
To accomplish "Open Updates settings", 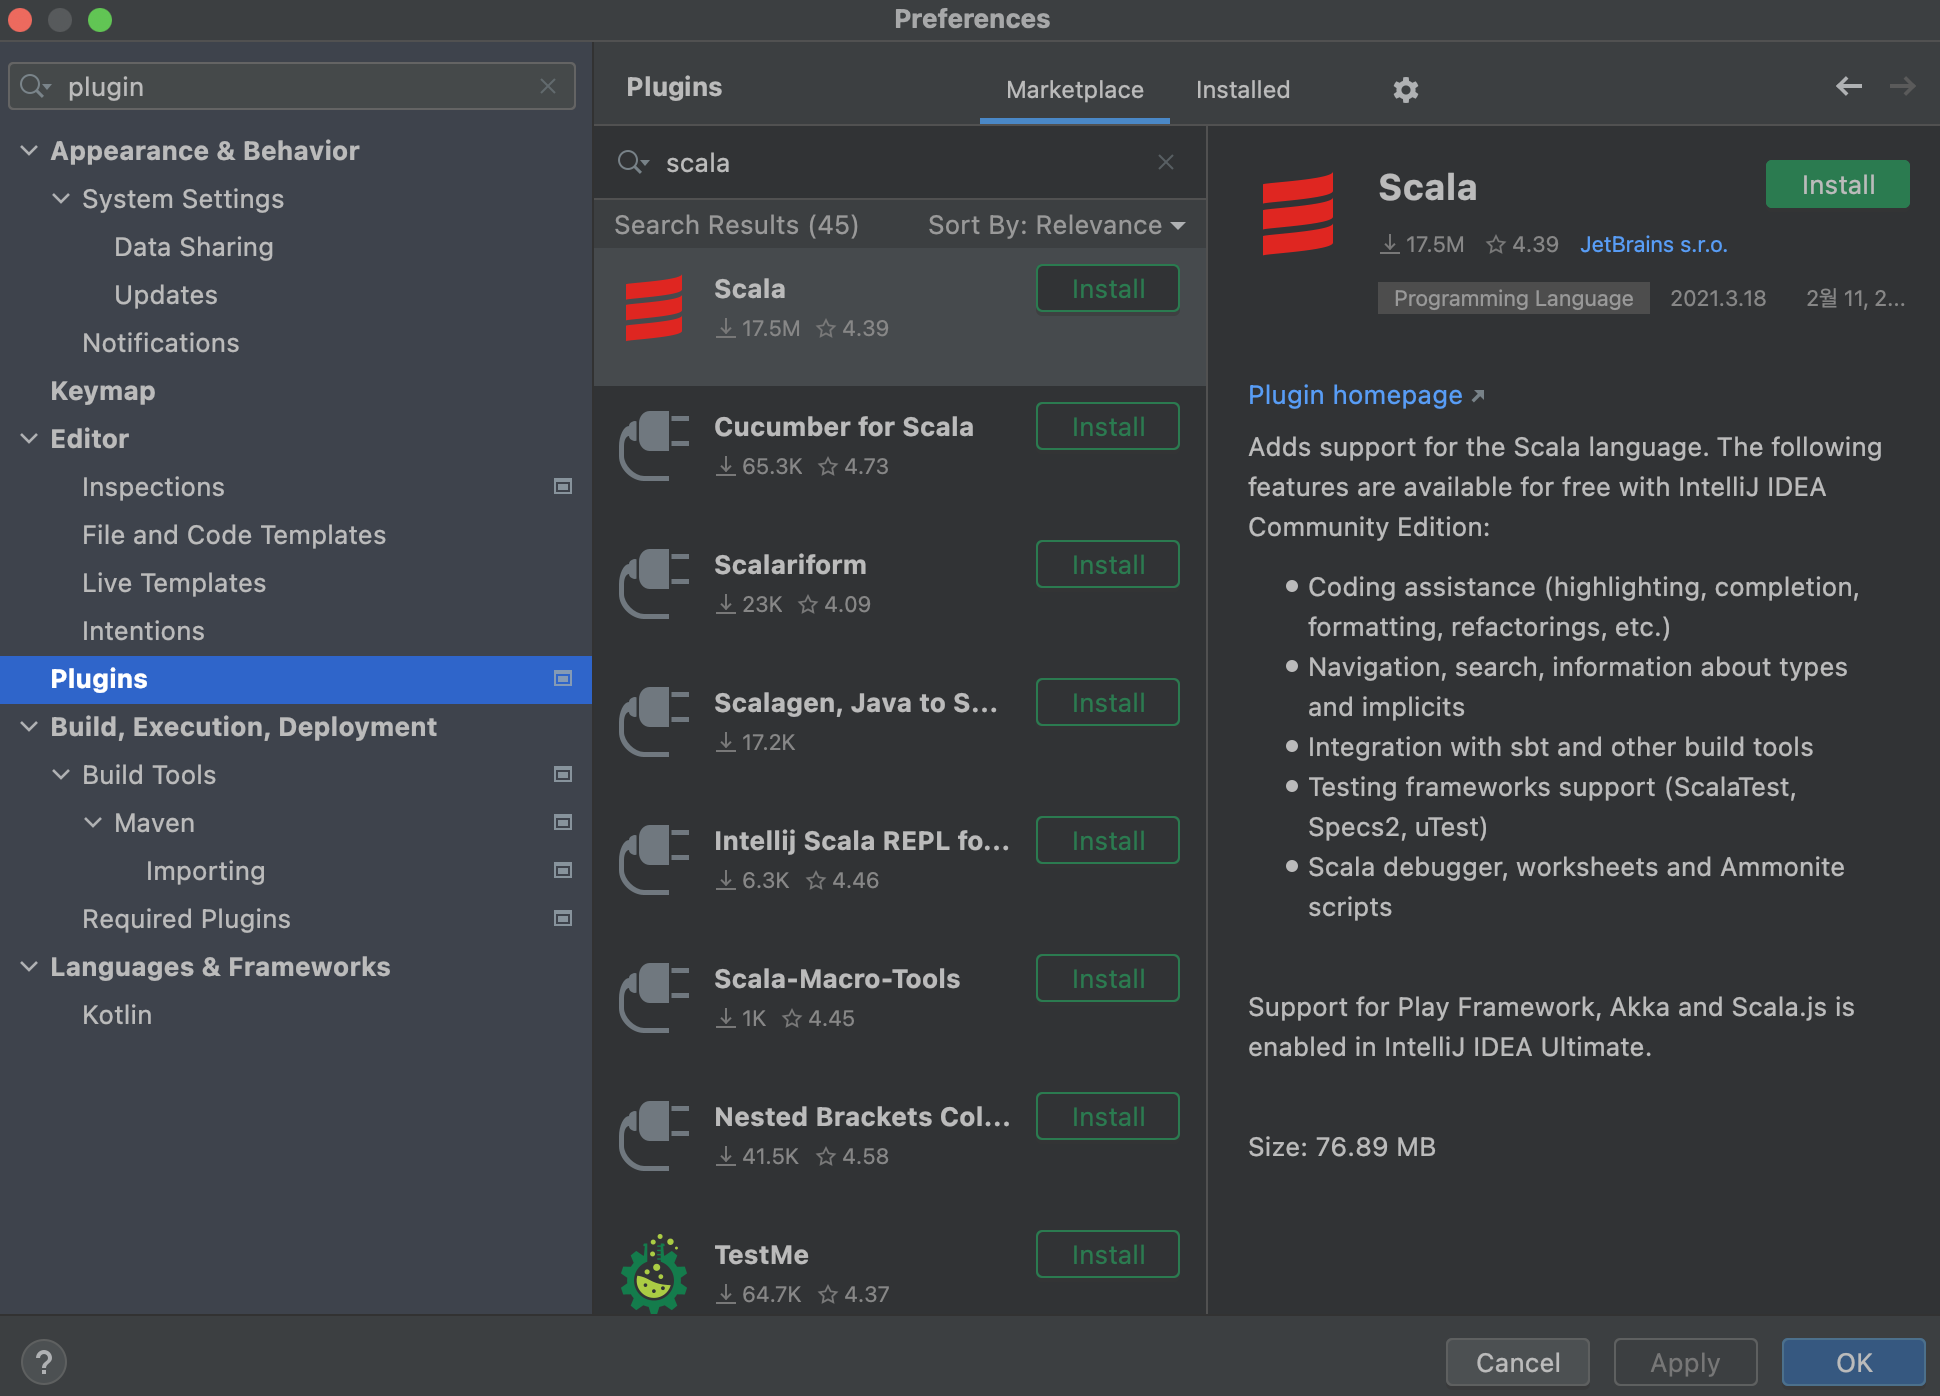I will pyautogui.click(x=165, y=295).
